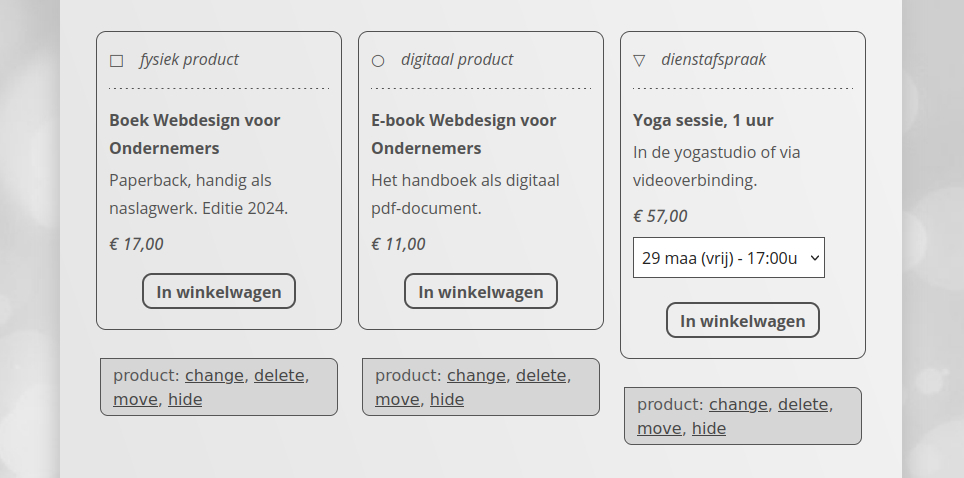The image size is (964, 478).
Task: Move the Yoga sessie product
Action: point(659,429)
